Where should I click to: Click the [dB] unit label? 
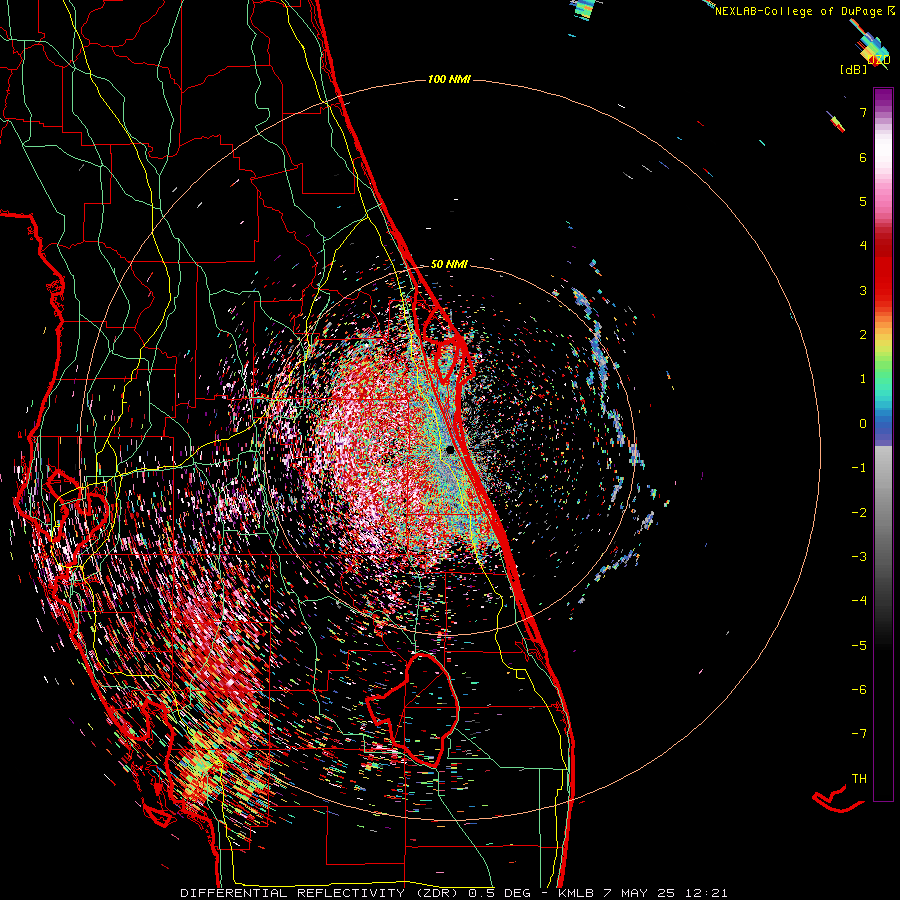854,69
